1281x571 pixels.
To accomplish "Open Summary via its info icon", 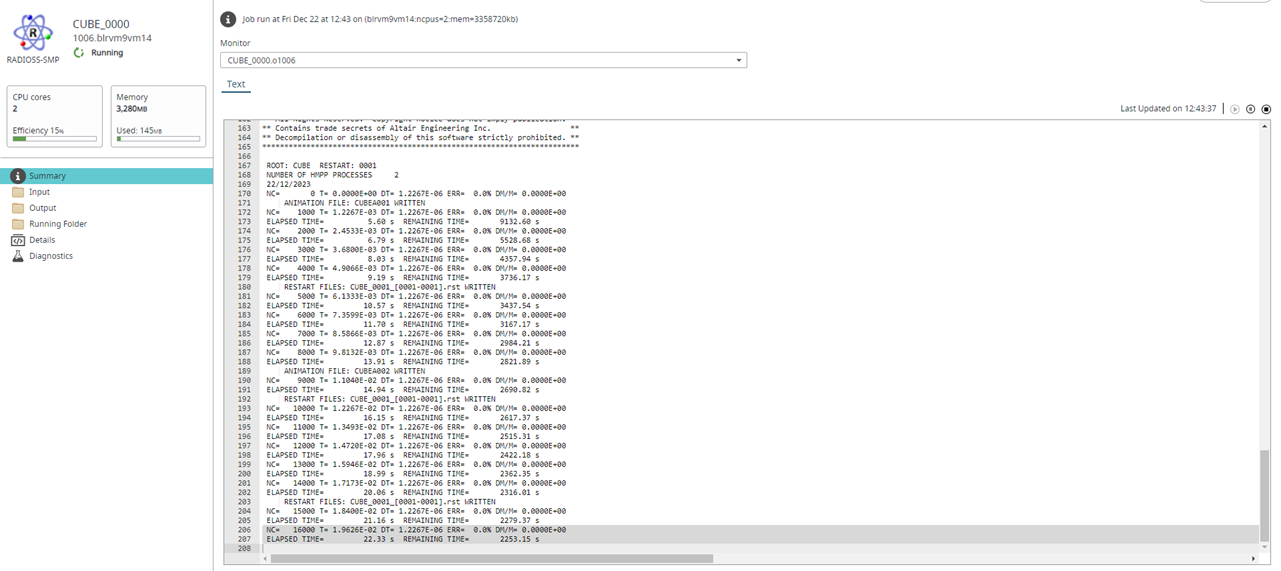I will [18, 176].
